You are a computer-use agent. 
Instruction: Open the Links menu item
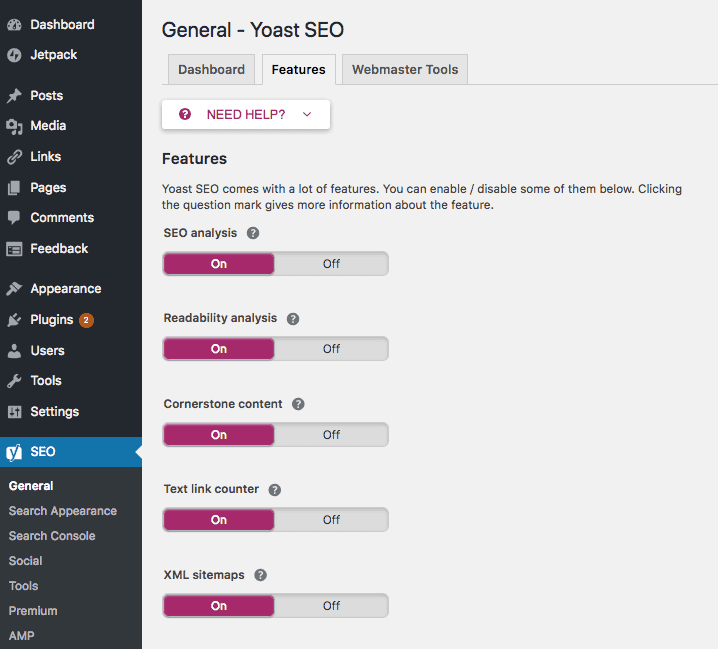coord(45,157)
